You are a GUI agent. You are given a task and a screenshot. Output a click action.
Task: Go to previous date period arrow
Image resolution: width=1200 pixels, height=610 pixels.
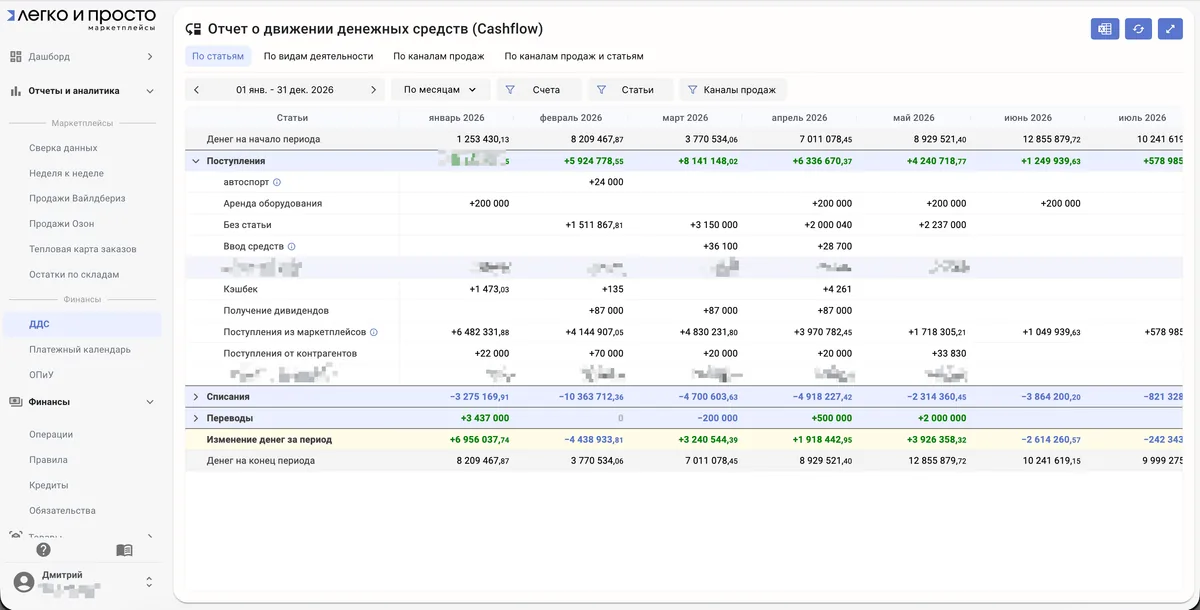[x=196, y=90]
